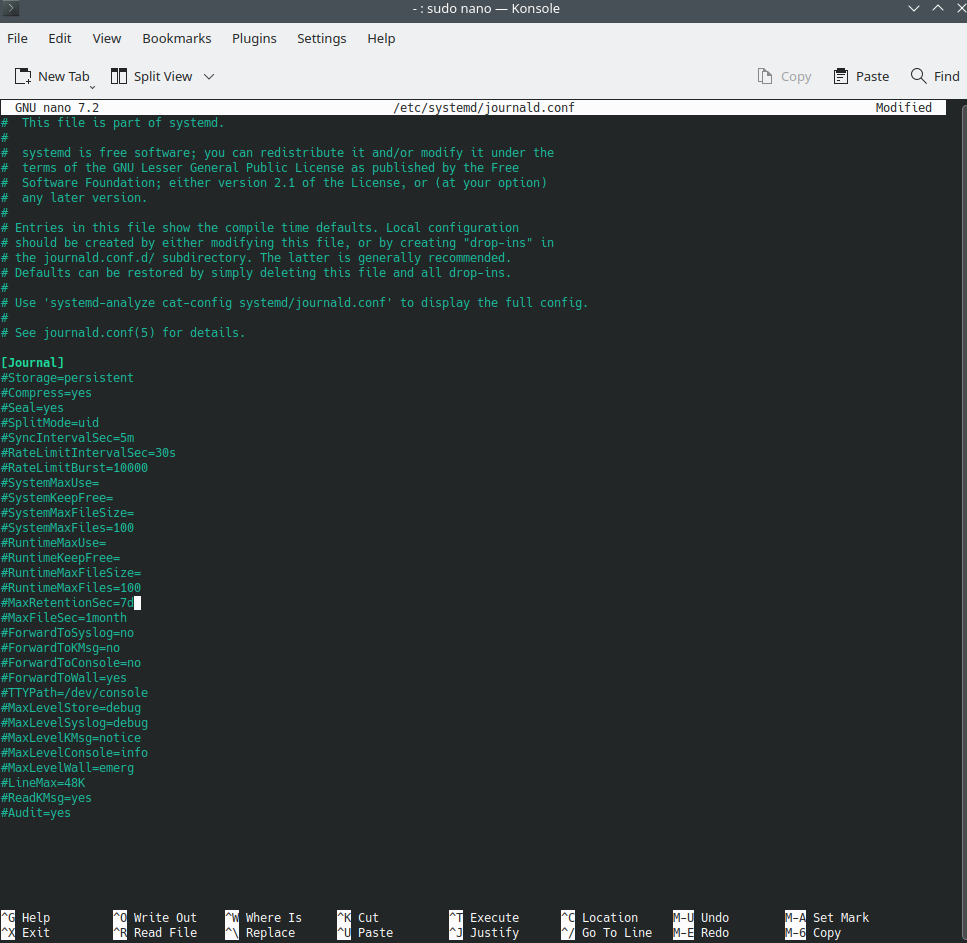The image size is (967, 943).
Task: Place the cursor on the #Storage=persistent line
Action: (68, 378)
